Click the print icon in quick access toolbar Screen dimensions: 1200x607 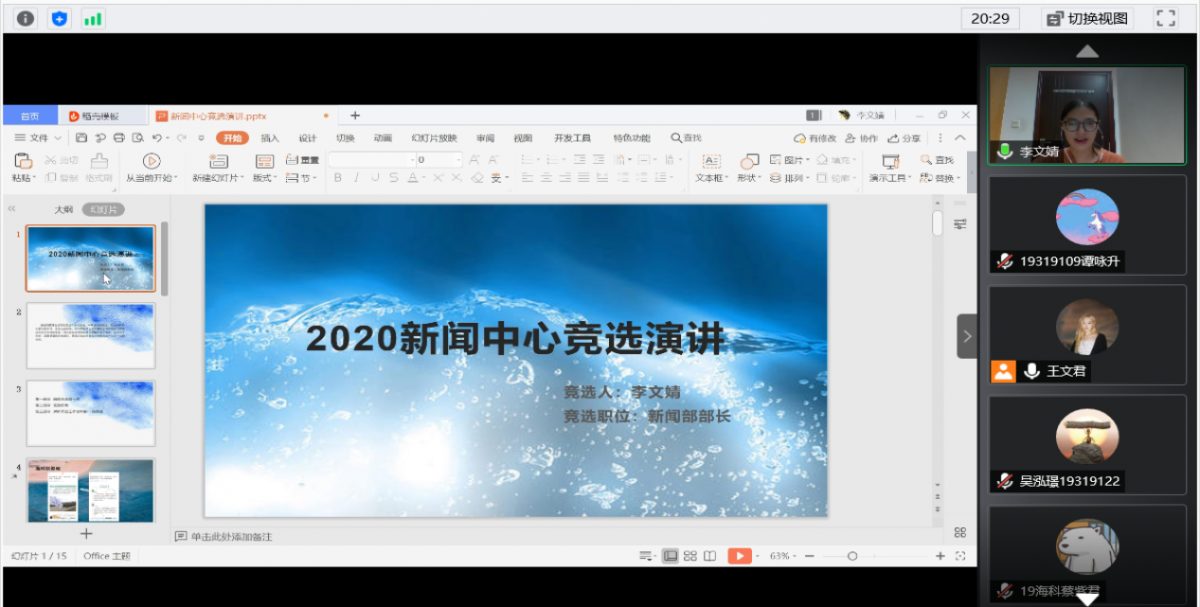119,138
